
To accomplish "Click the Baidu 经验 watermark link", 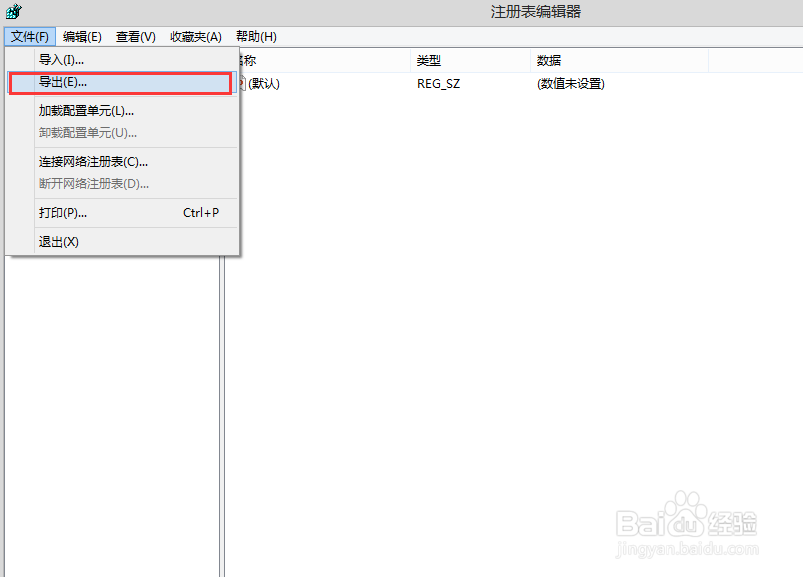I will pyautogui.click(x=688, y=524).
